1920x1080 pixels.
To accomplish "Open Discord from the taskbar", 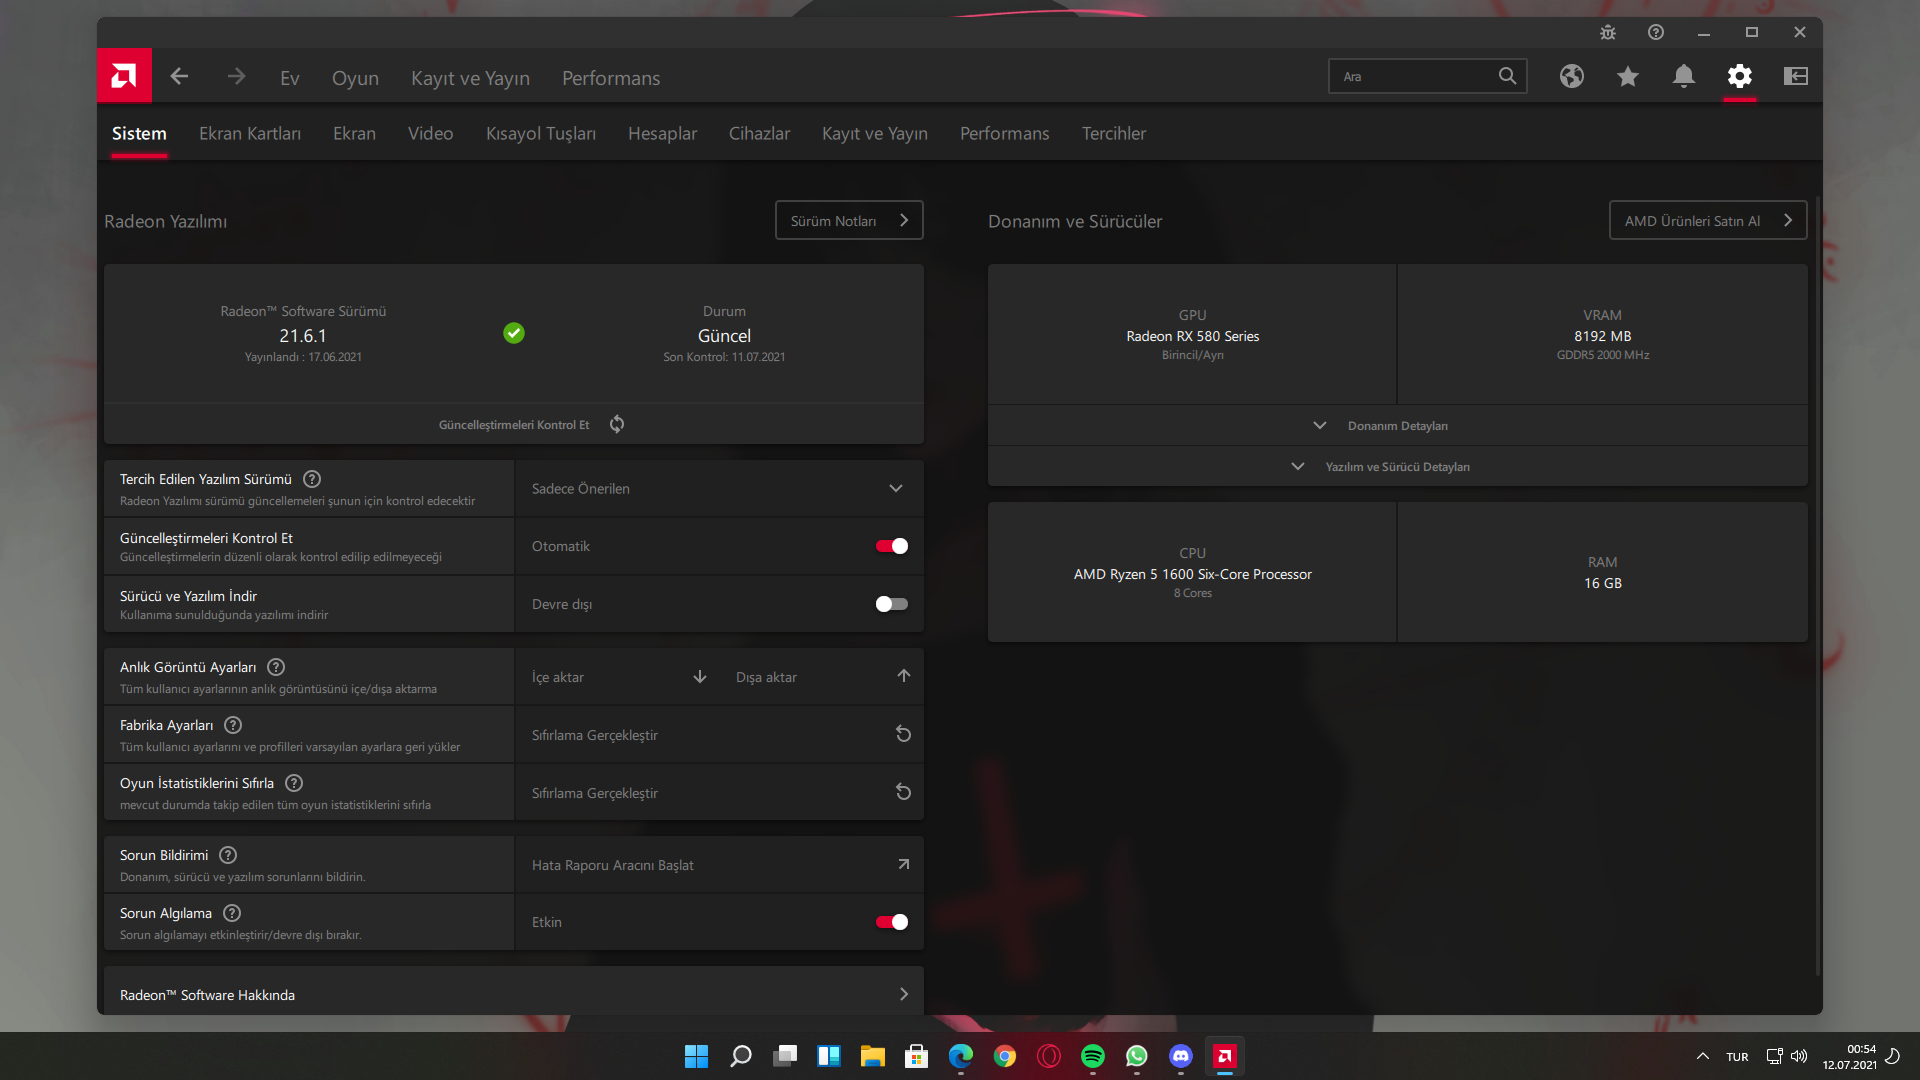I will [1181, 1056].
